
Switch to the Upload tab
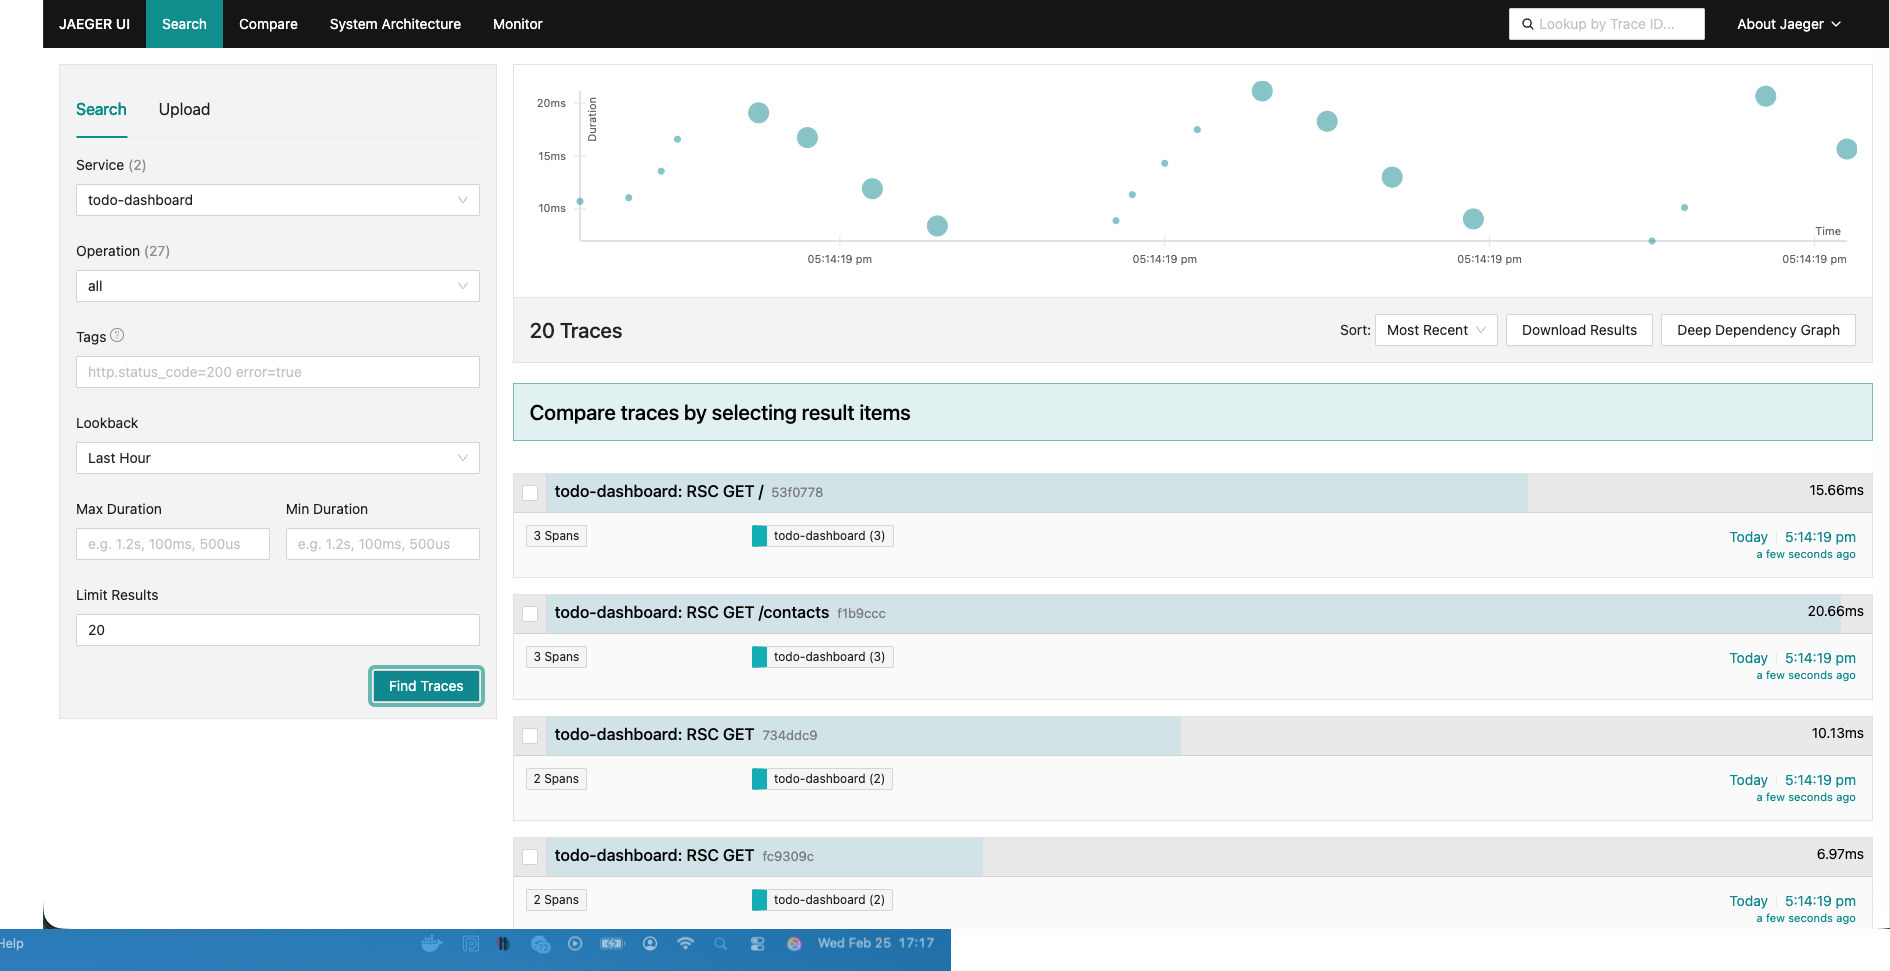pyautogui.click(x=184, y=110)
